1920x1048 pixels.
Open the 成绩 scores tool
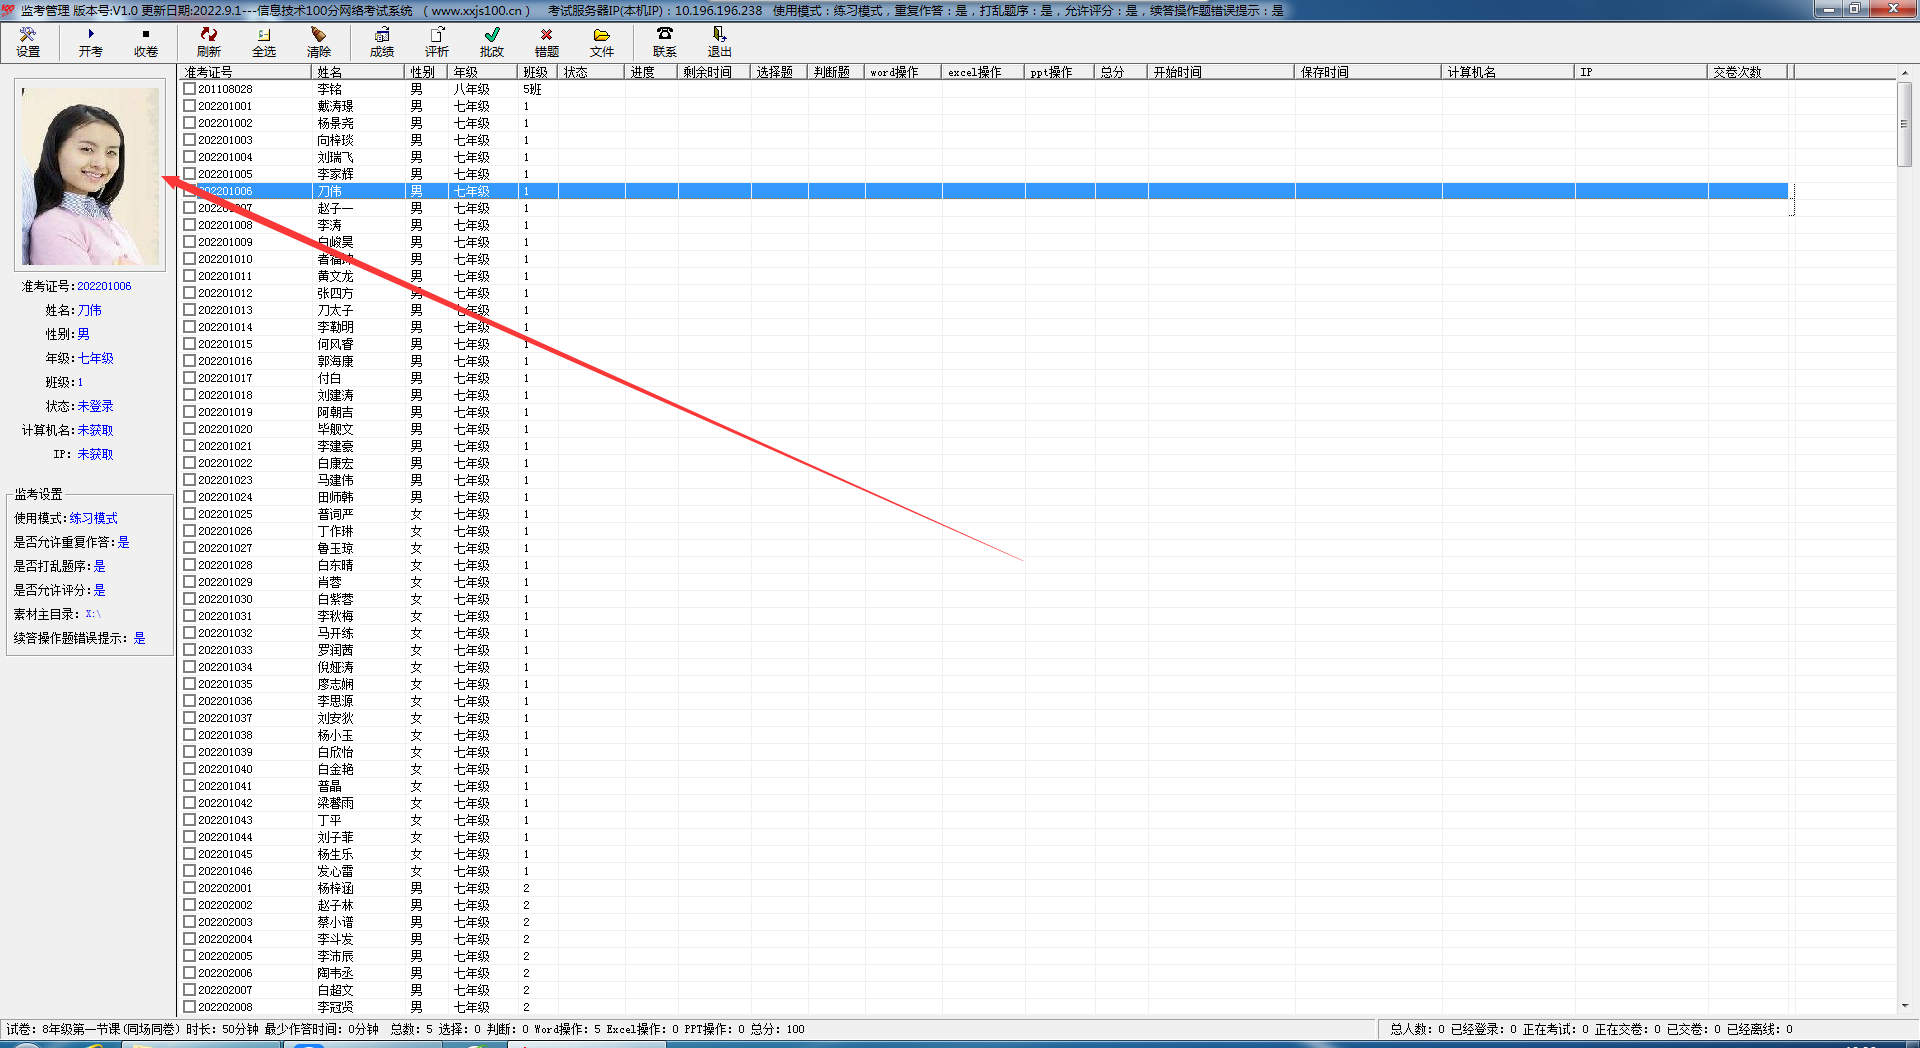tap(382, 42)
